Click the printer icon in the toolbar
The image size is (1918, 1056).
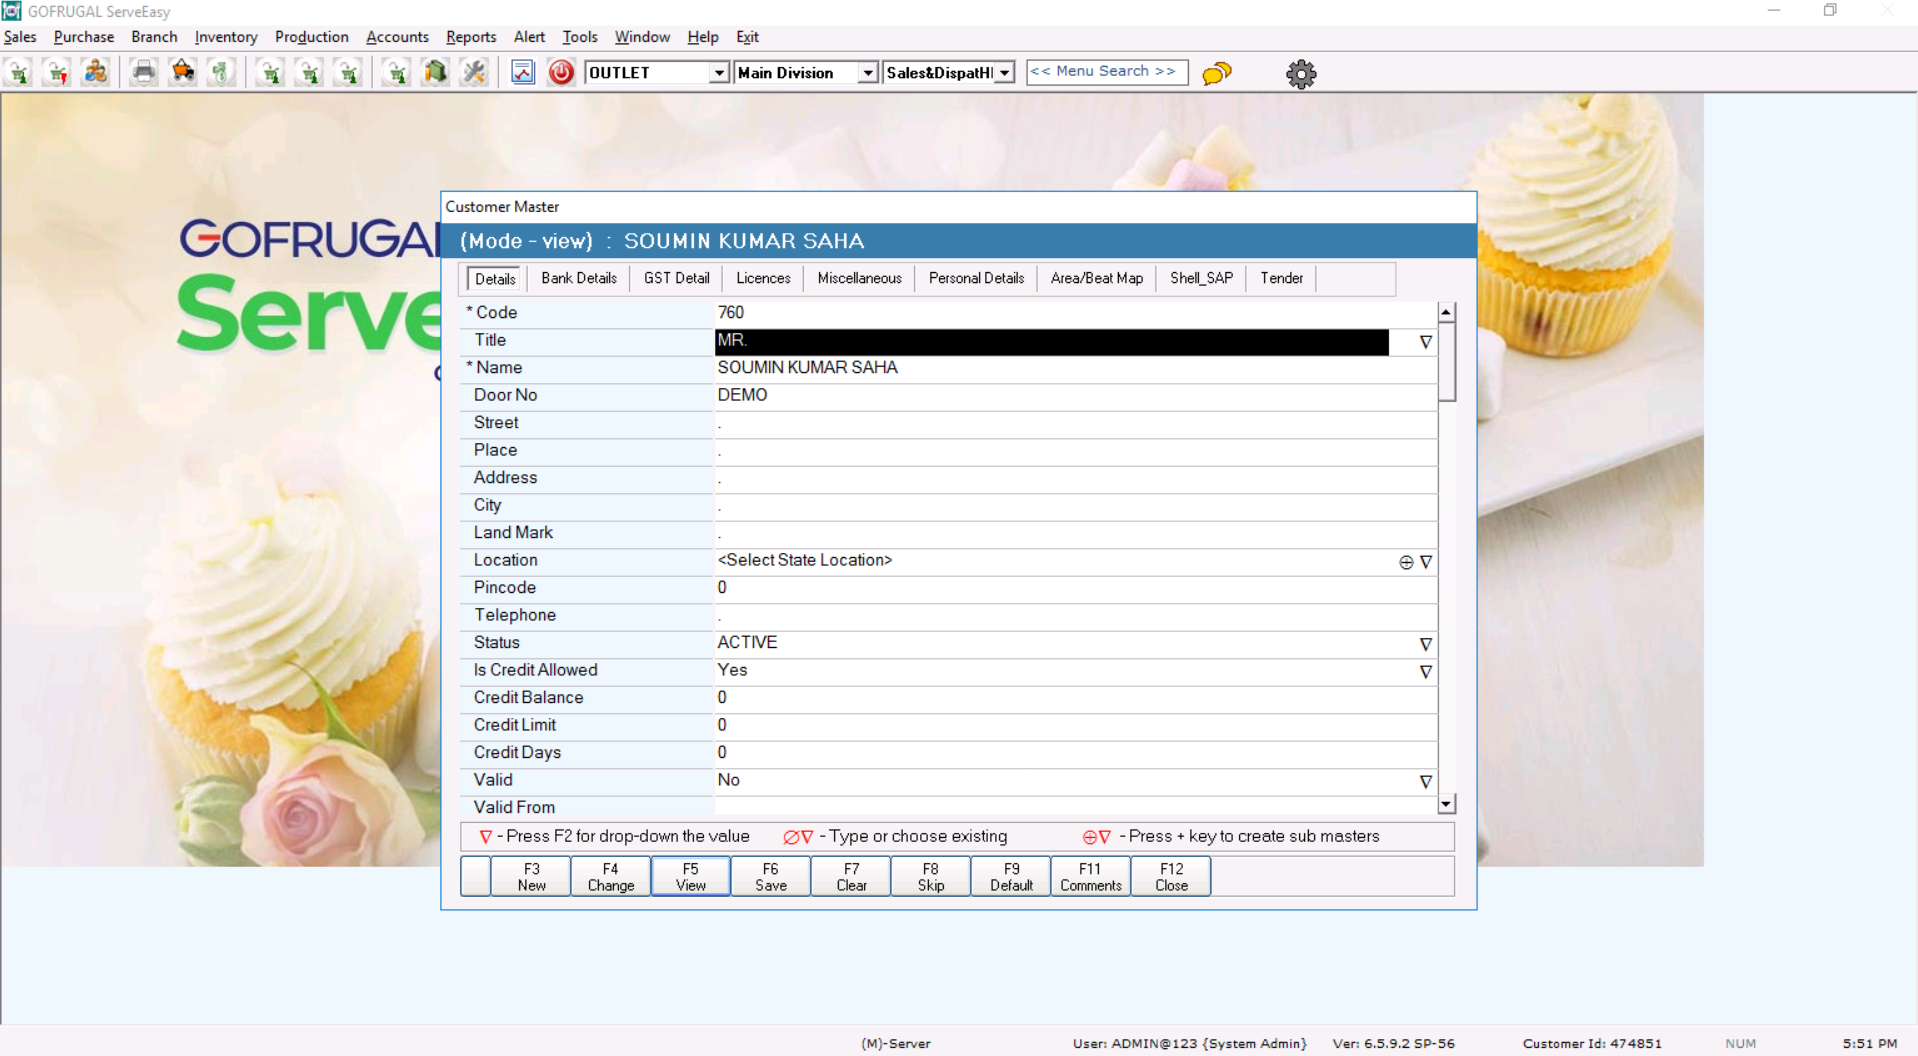click(x=144, y=73)
